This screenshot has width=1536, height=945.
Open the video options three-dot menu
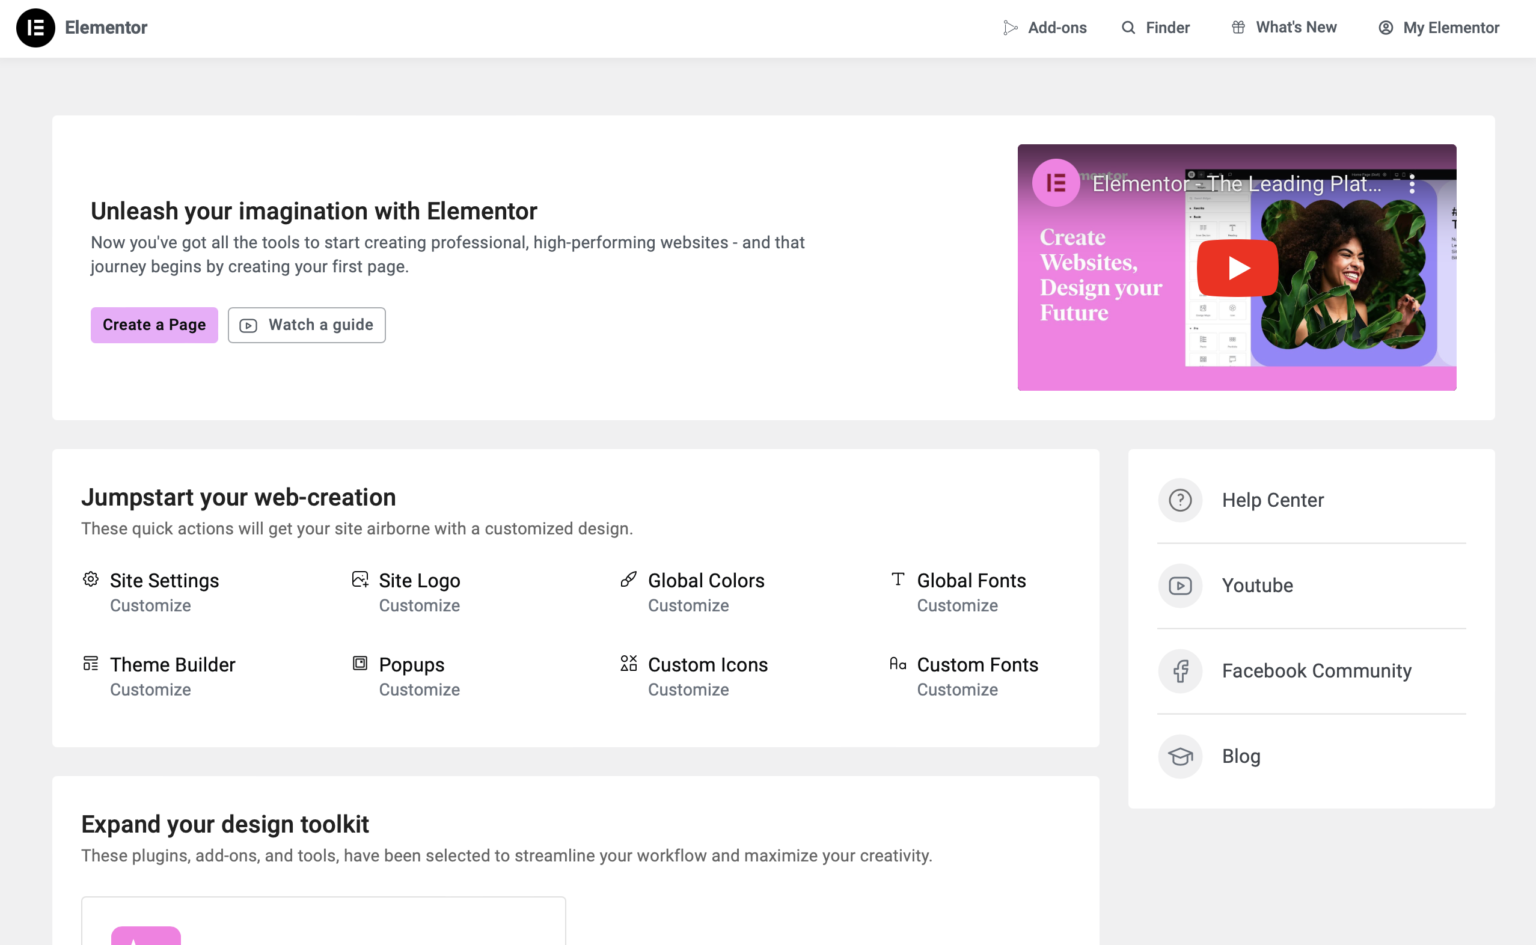pyautogui.click(x=1412, y=184)
